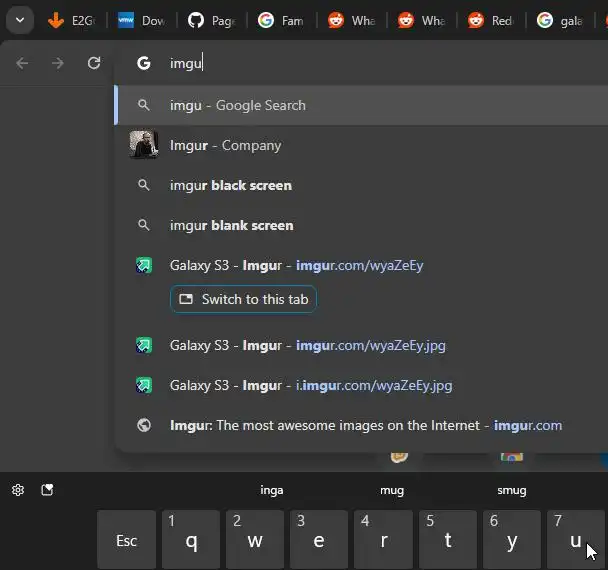
Task: Choose the 'inga' word suggestion
Action: (271, 491)
